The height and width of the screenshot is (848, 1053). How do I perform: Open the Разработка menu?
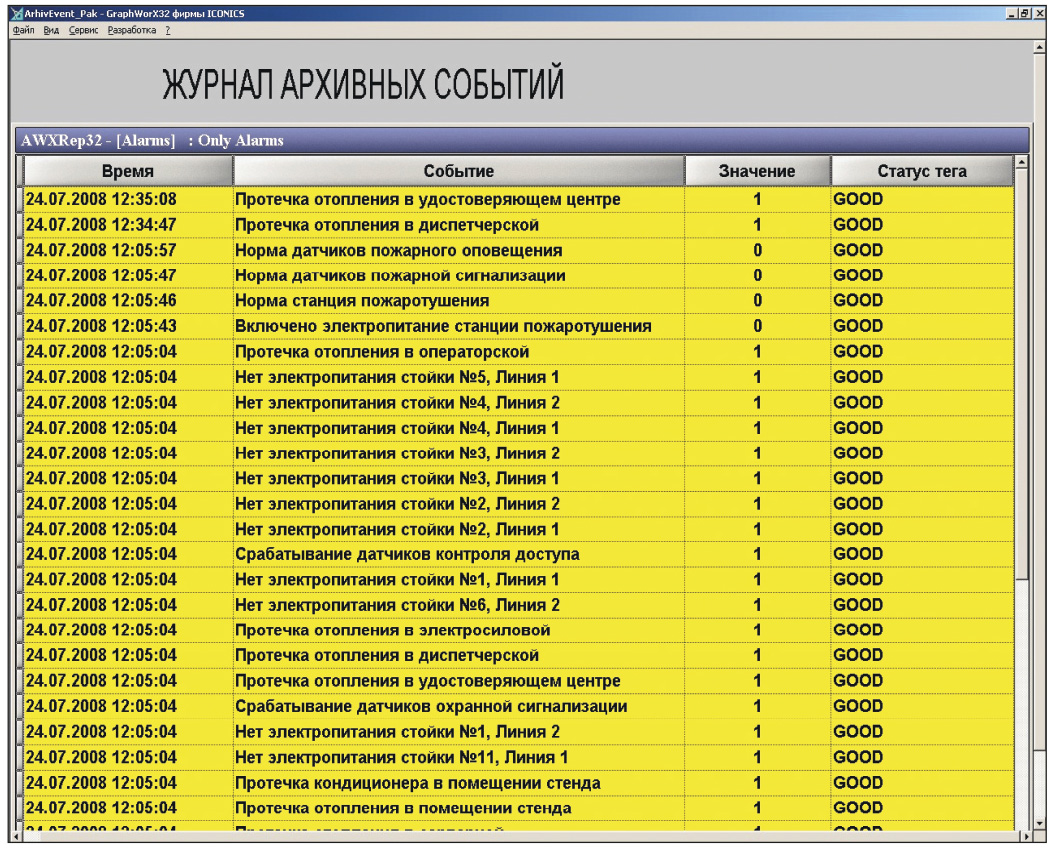point(132,30)
